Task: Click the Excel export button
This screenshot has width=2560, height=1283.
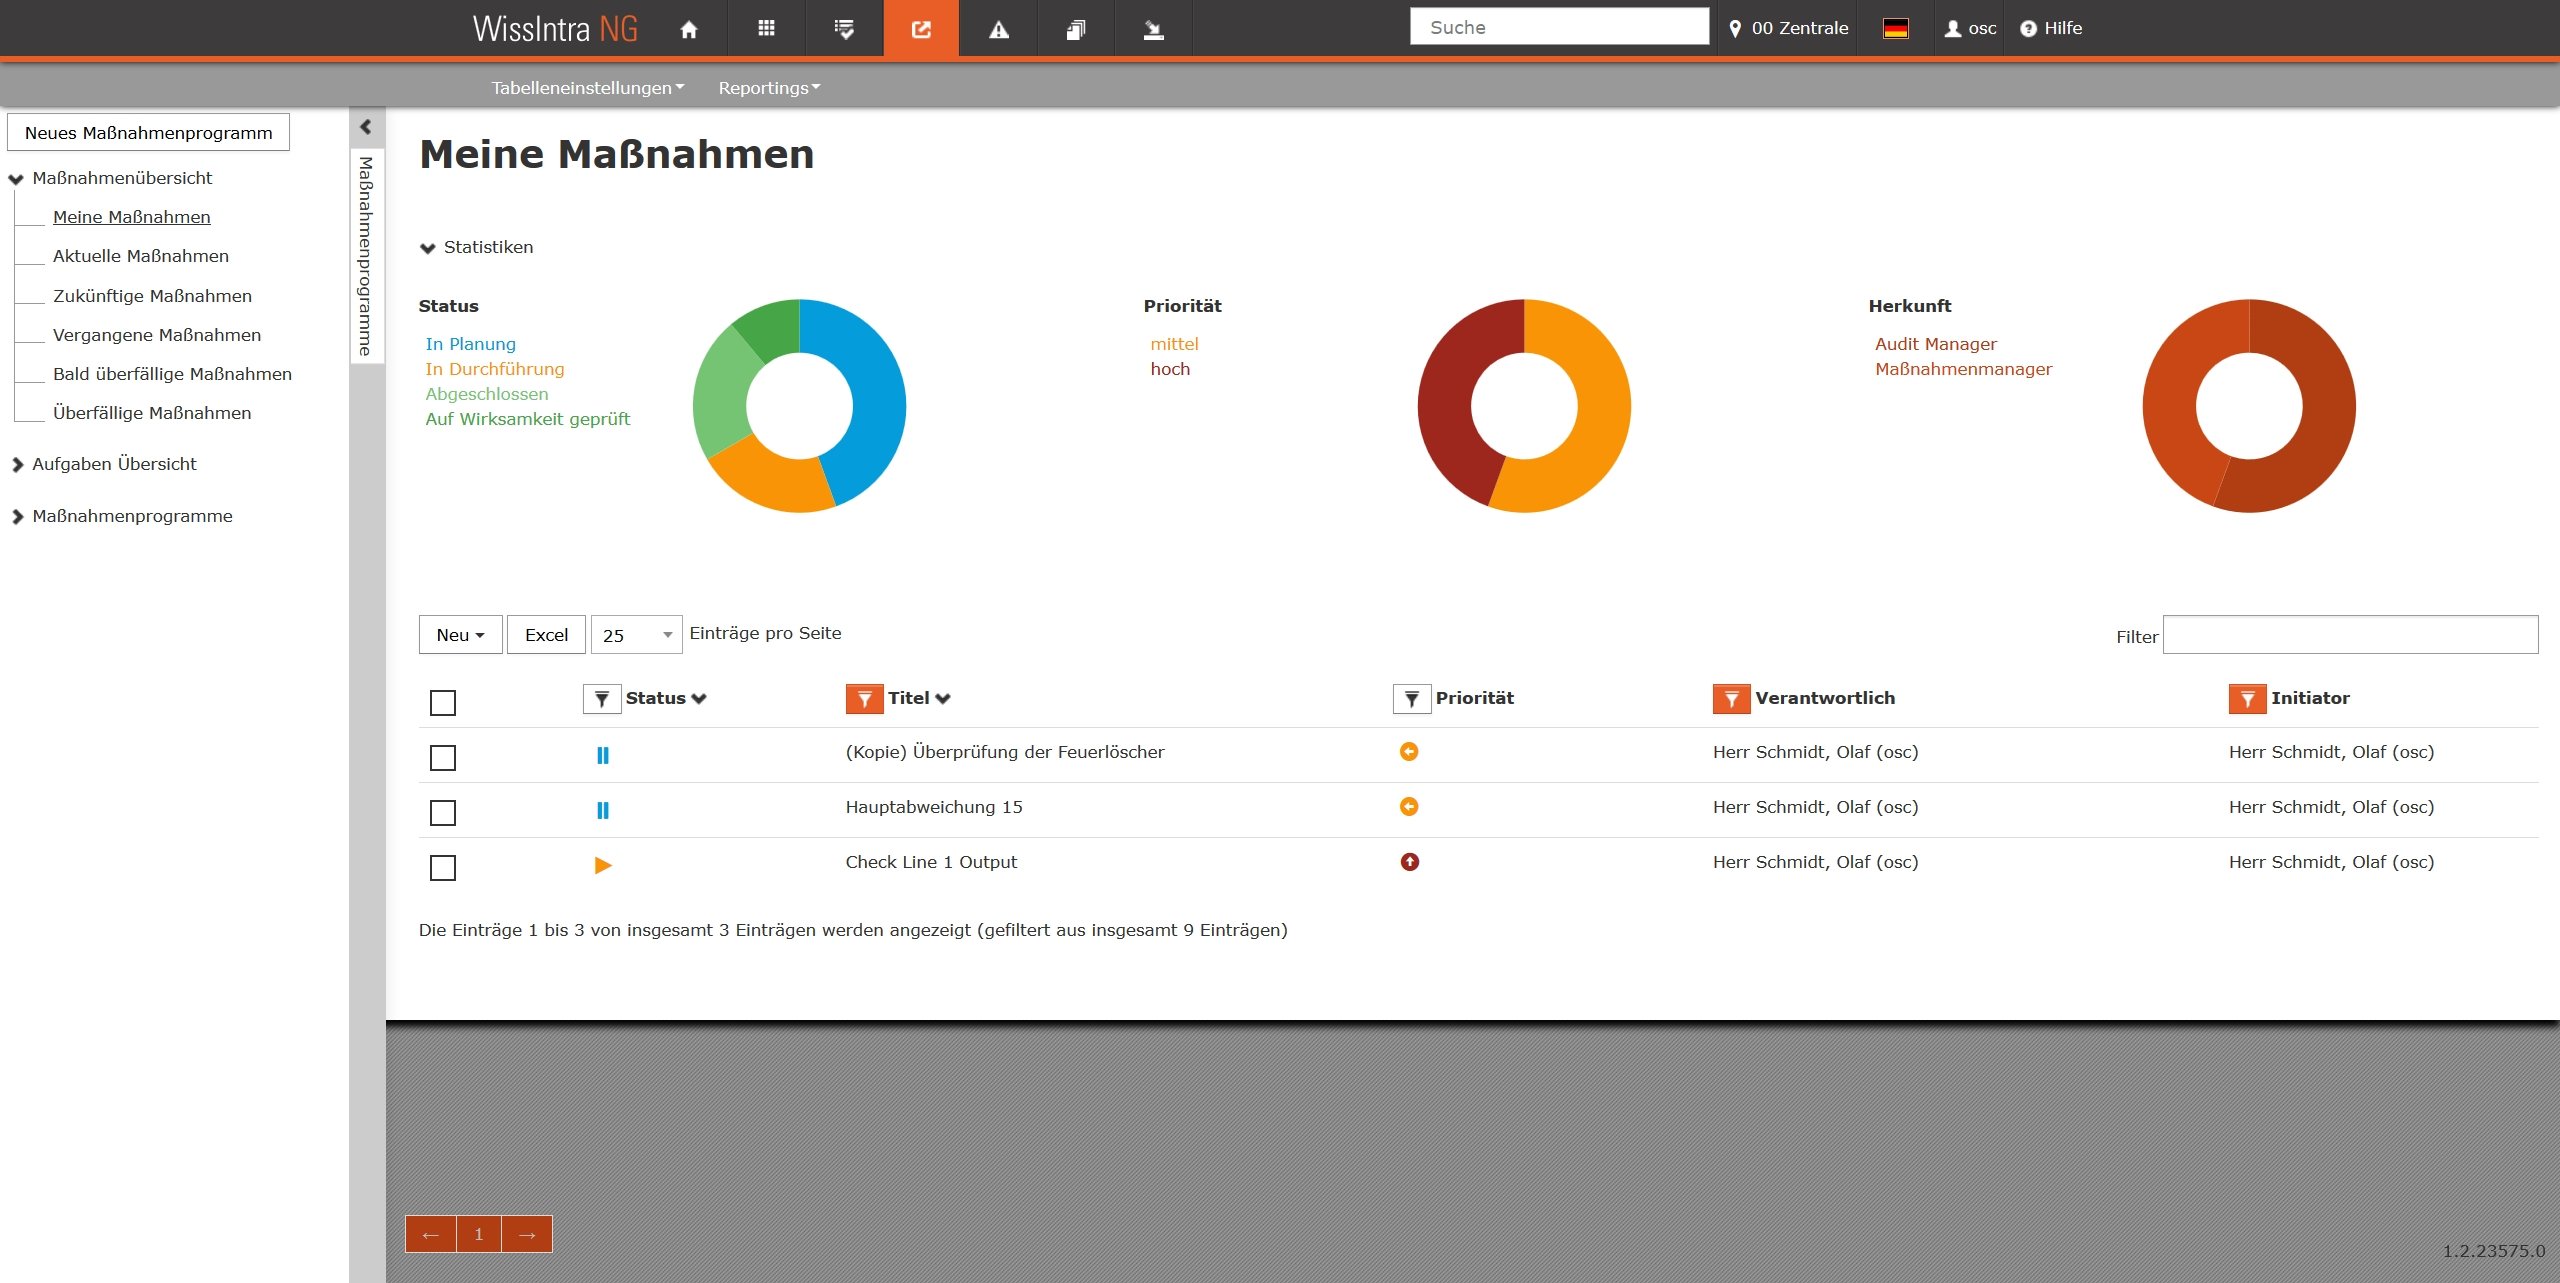Action: pyautogui.click(x=546, y=635)
